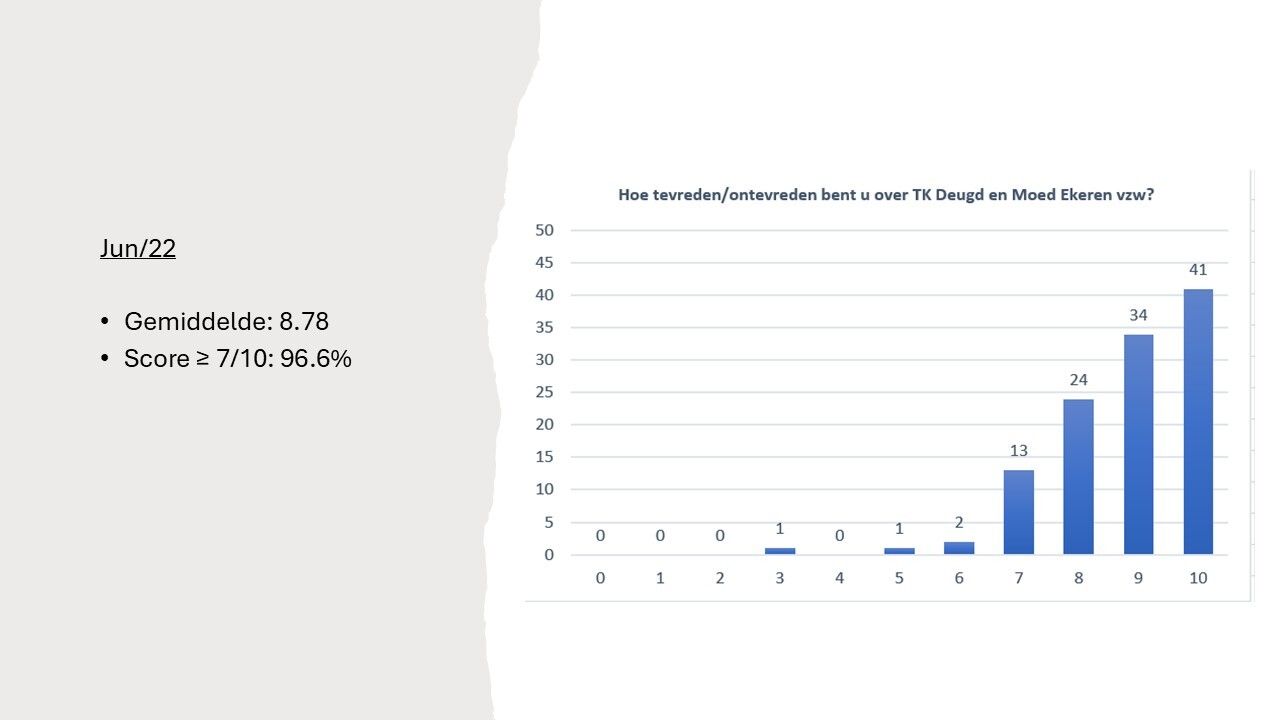Click the y-axis label 25
The width and height of the screenshot is (1280, 720).
pyautogui.click(x=544, y=392)
